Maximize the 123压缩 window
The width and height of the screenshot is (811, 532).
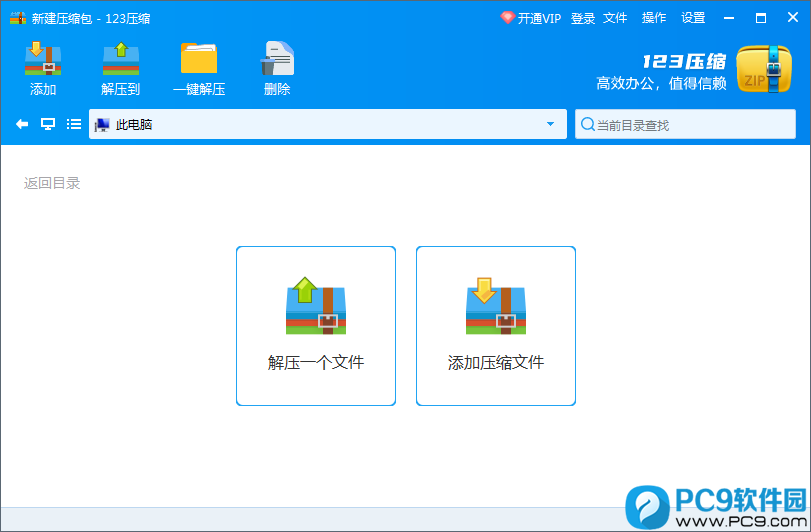pos(761,18)
